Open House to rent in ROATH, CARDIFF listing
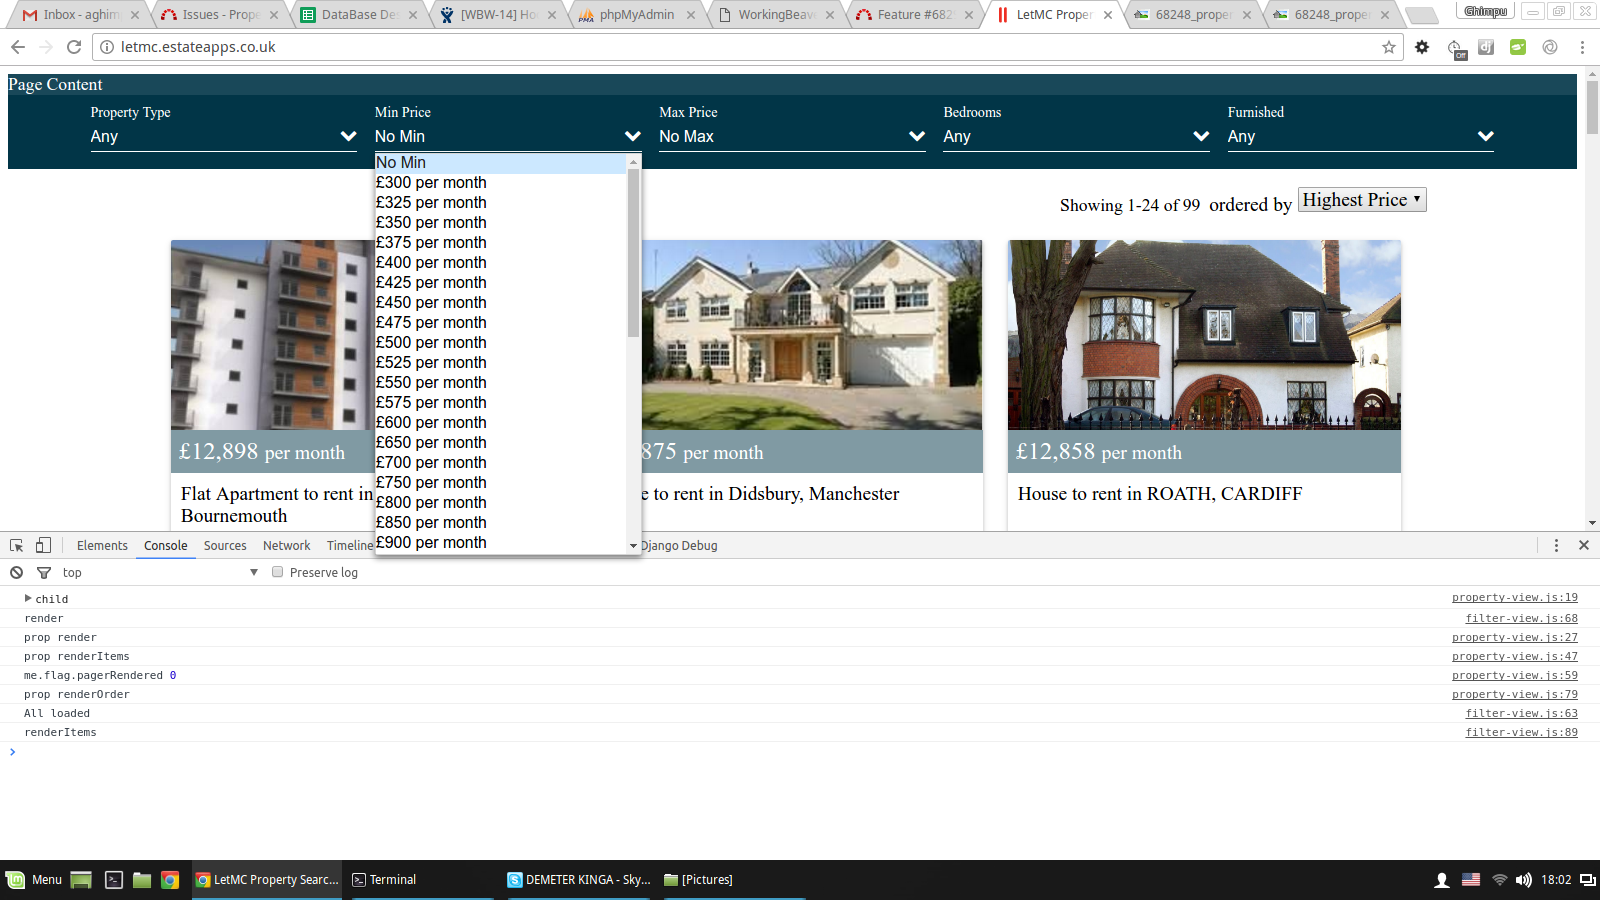 tap(1160, 494)
